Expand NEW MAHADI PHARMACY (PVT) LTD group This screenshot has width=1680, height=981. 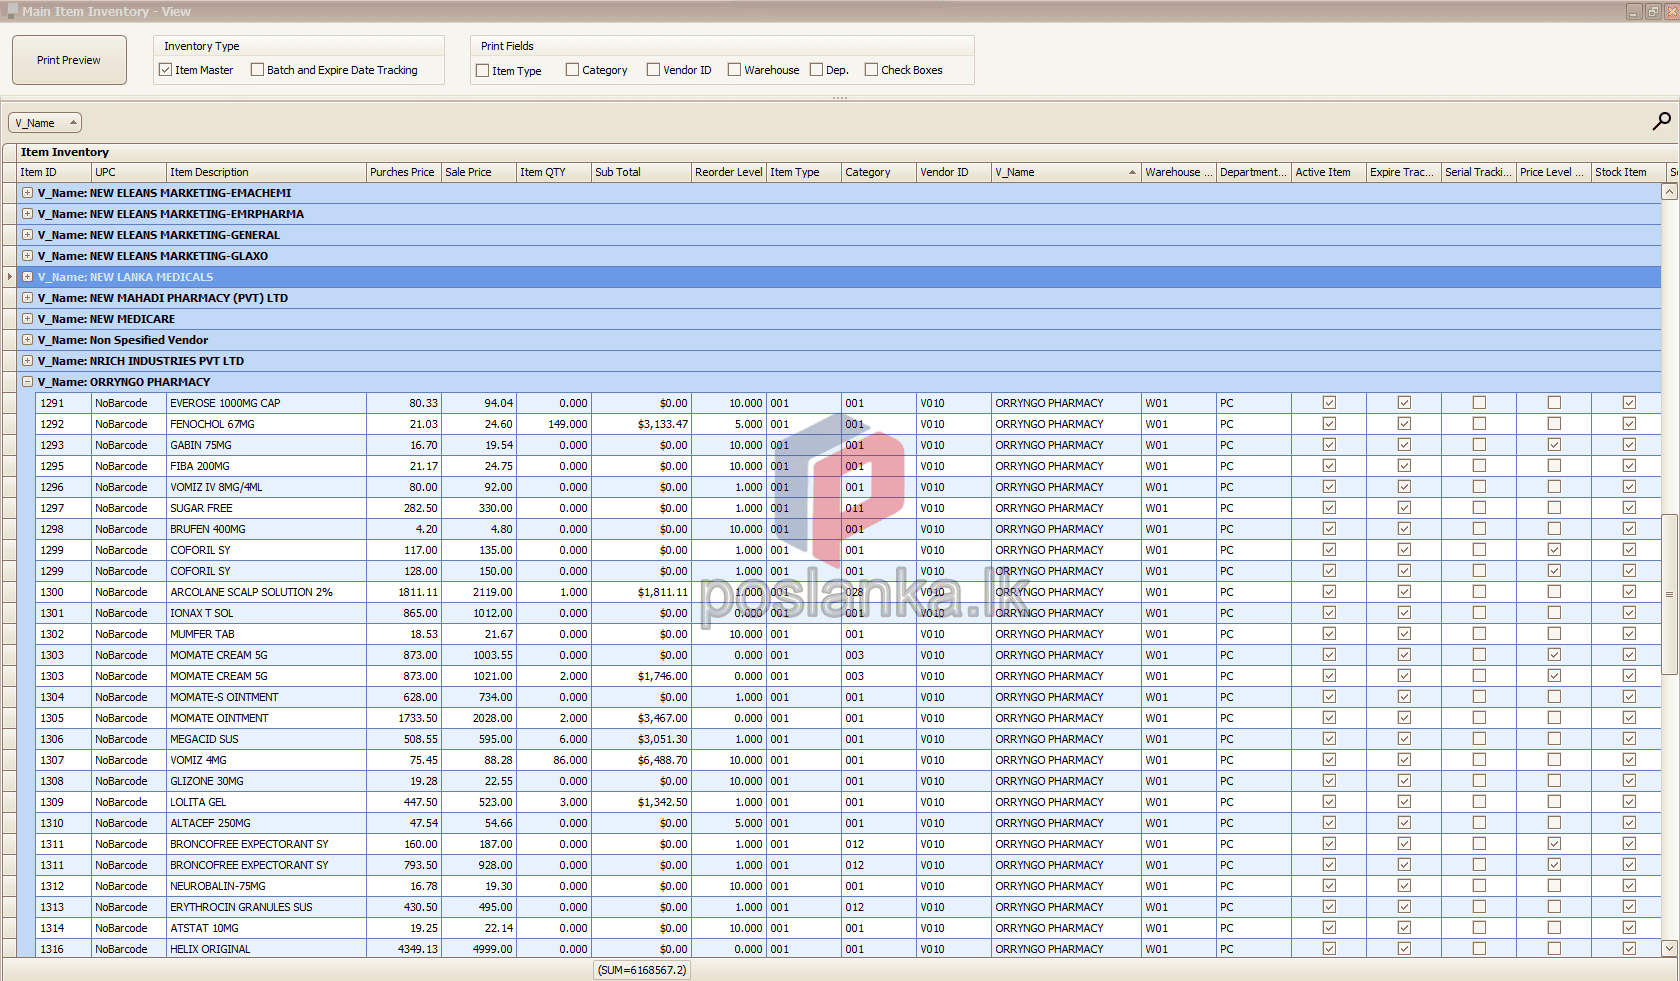coord(28,298)
